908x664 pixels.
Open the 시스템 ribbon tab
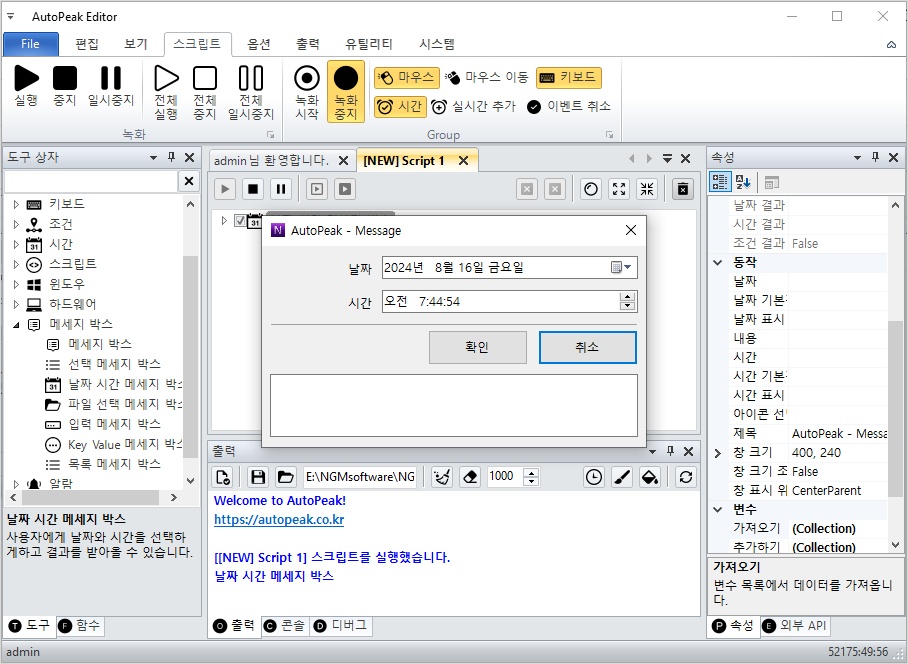pyautogui.click(x=437, y=44)
